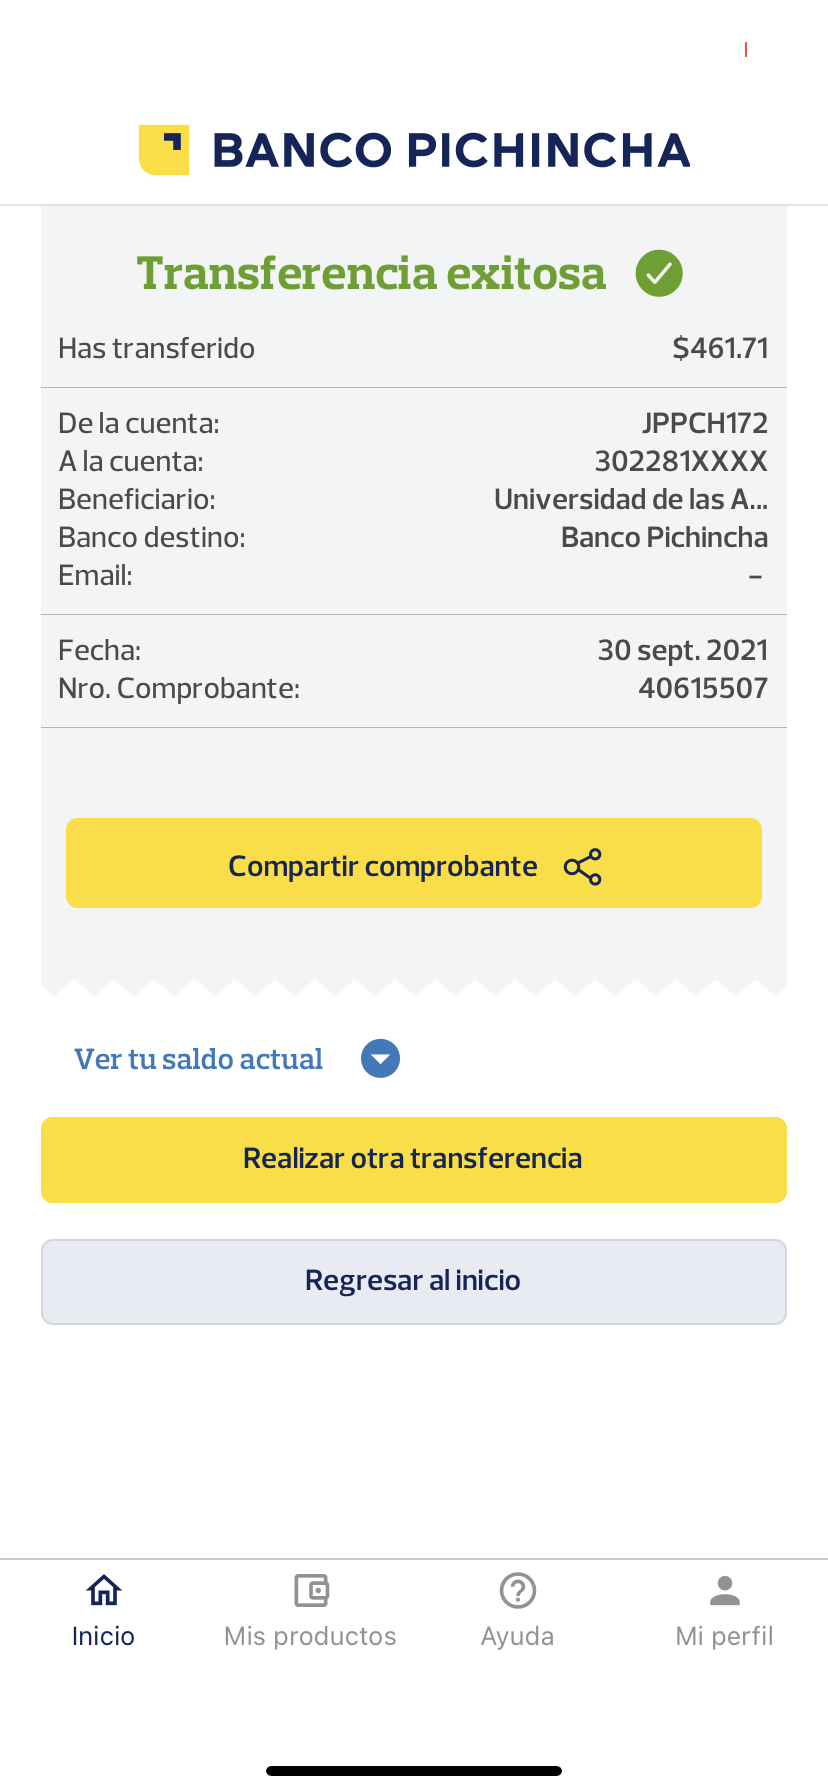Switch to the Mis productos tab label
The height and width of the screenshot is (1792, 828).
point(310,1636)
